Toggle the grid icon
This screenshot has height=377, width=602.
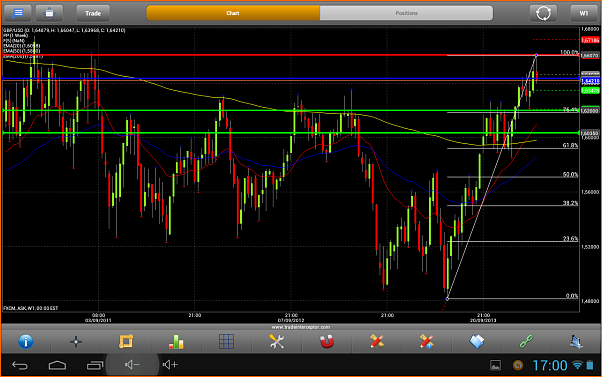(226, 341)
